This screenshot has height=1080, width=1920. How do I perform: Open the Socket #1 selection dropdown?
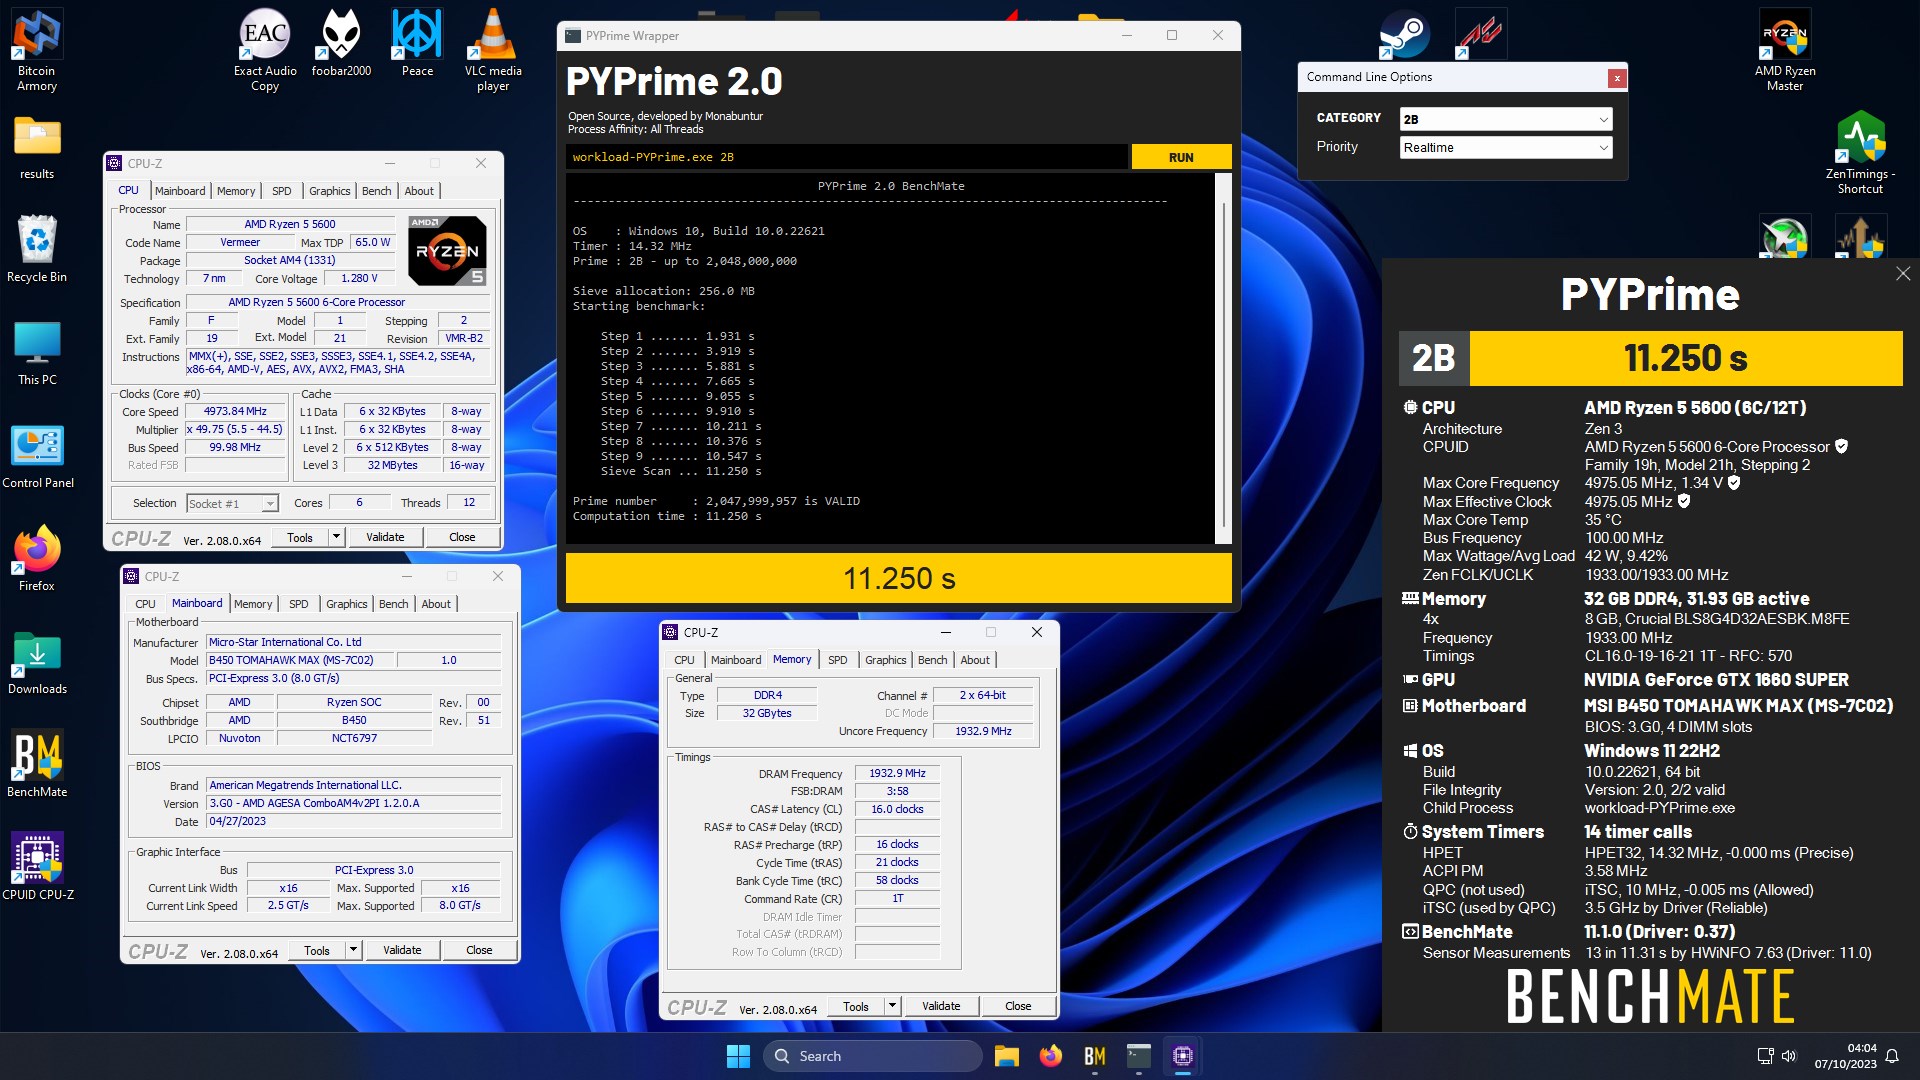click(x=232, y=504)
